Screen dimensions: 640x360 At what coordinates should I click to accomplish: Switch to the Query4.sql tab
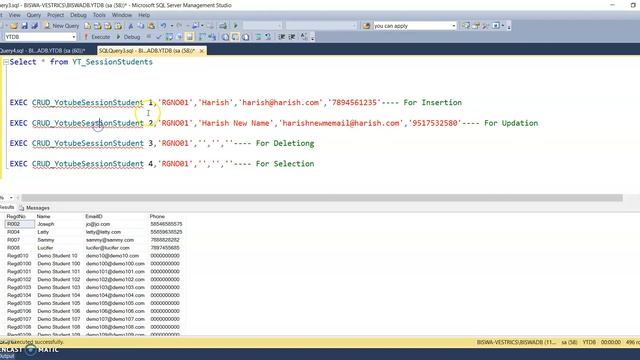(x=43, y=51)
